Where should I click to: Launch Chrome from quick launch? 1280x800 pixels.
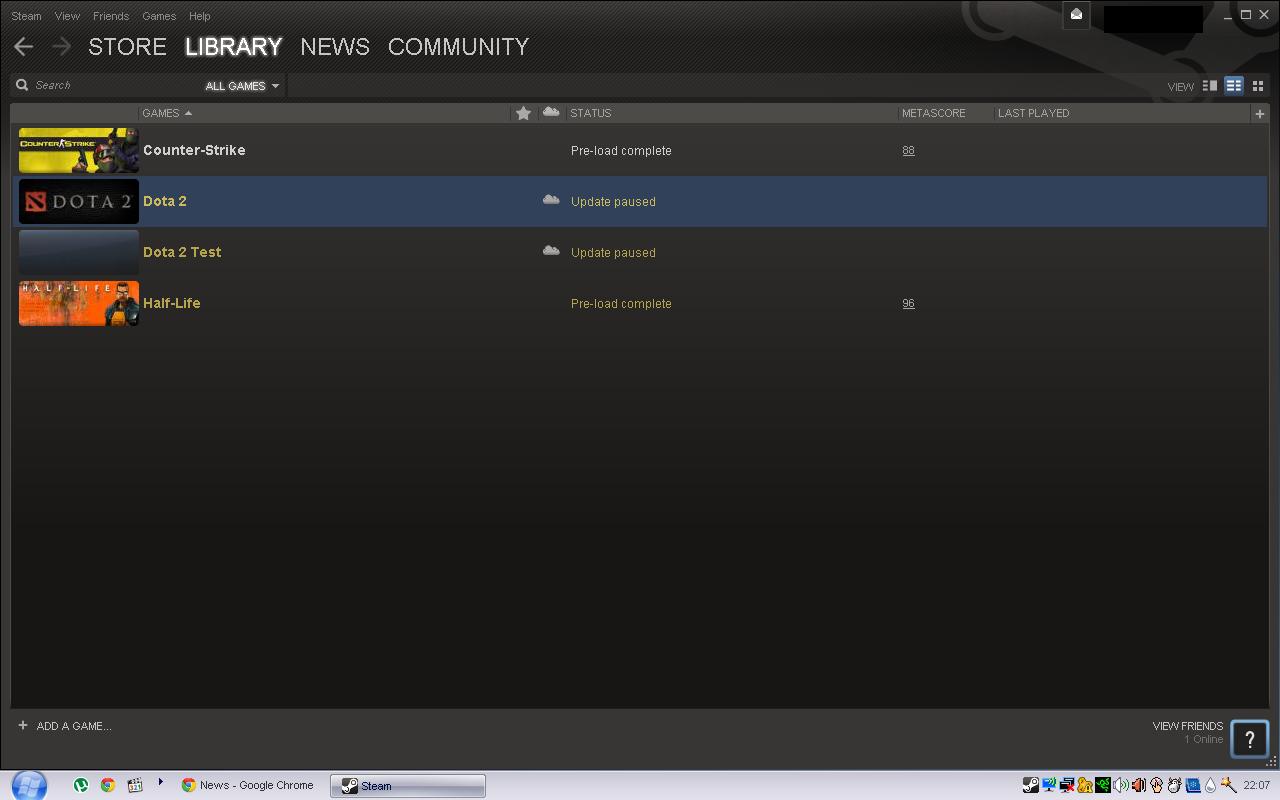pos(108,785)
